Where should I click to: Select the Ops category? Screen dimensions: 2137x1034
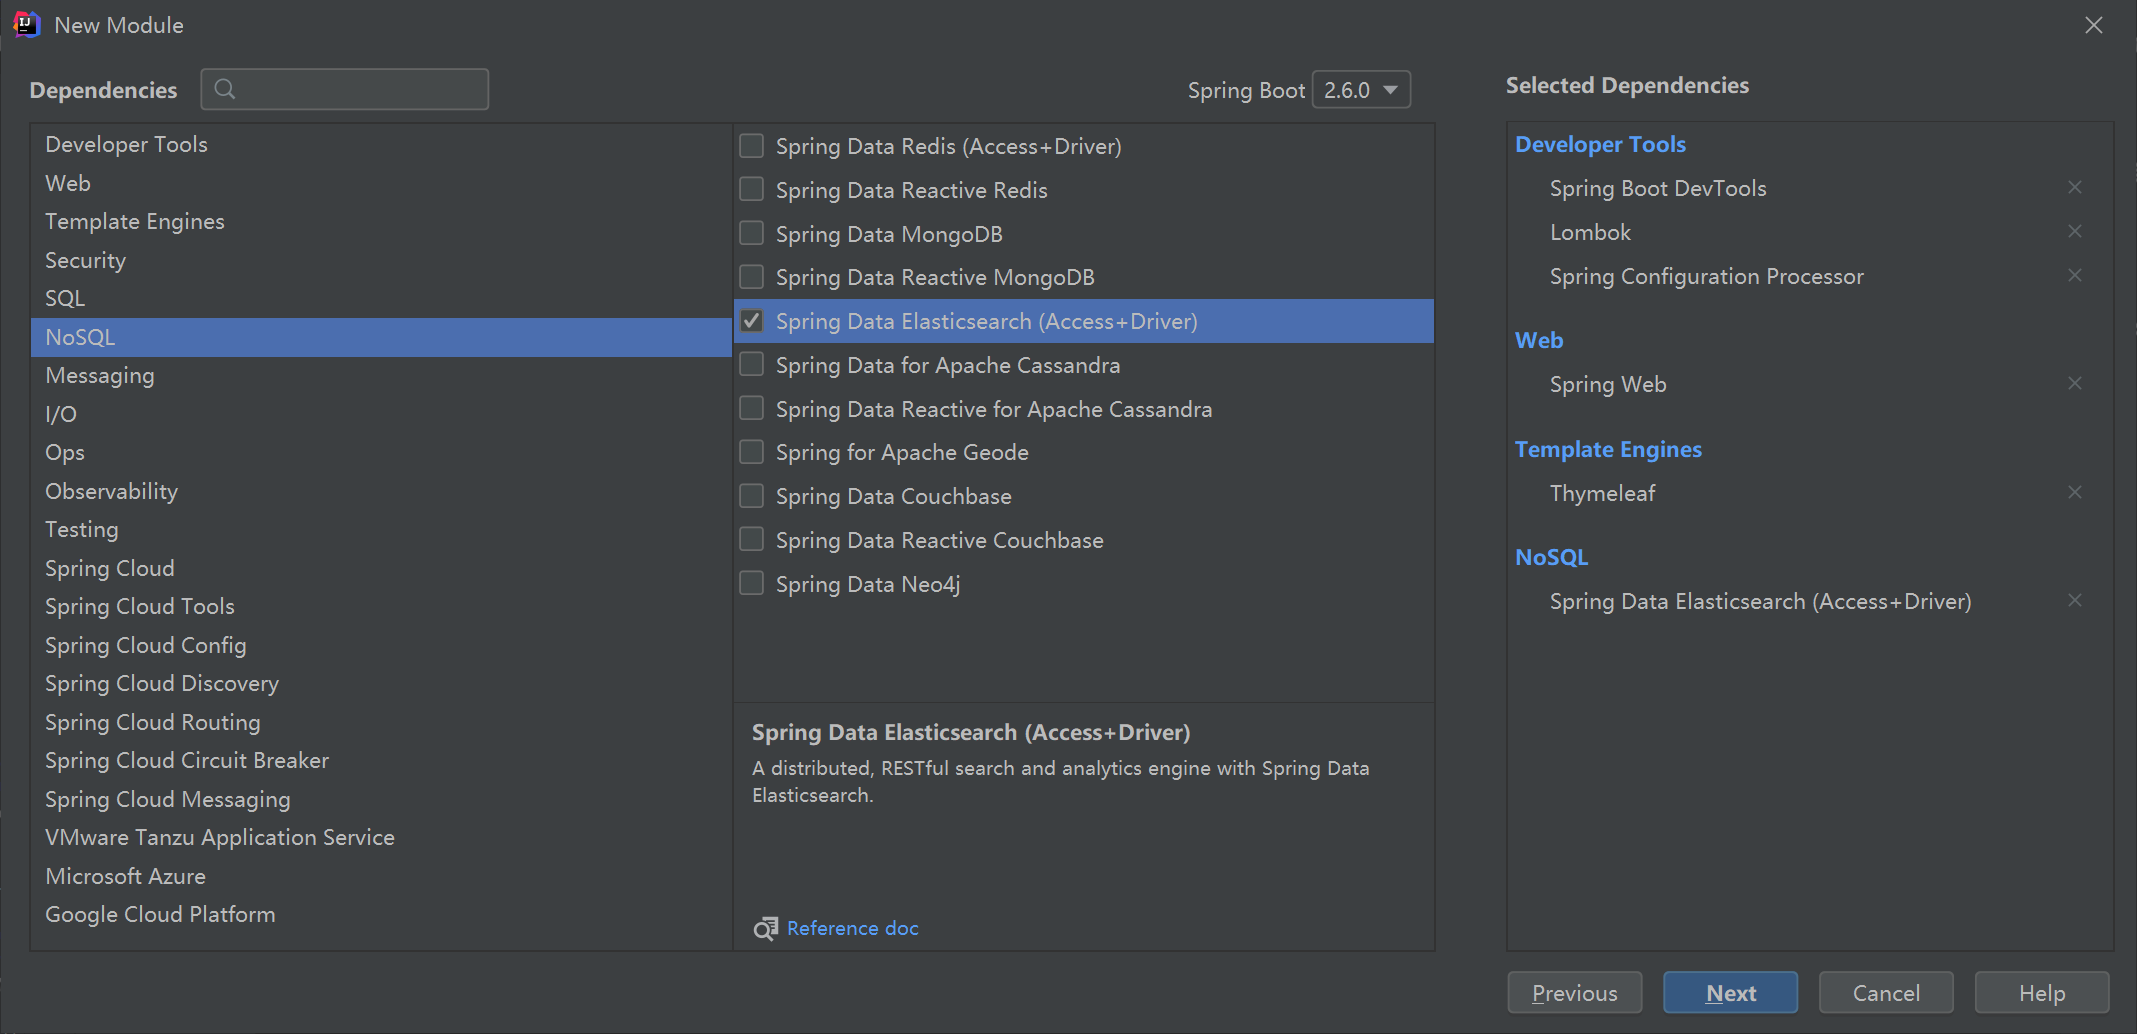click(381, 453)
